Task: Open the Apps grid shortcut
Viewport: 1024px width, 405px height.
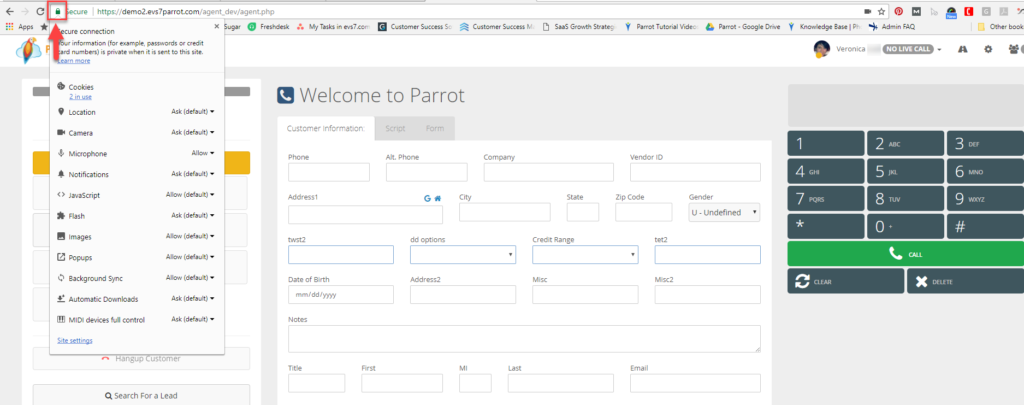Action: pos(21,27)
